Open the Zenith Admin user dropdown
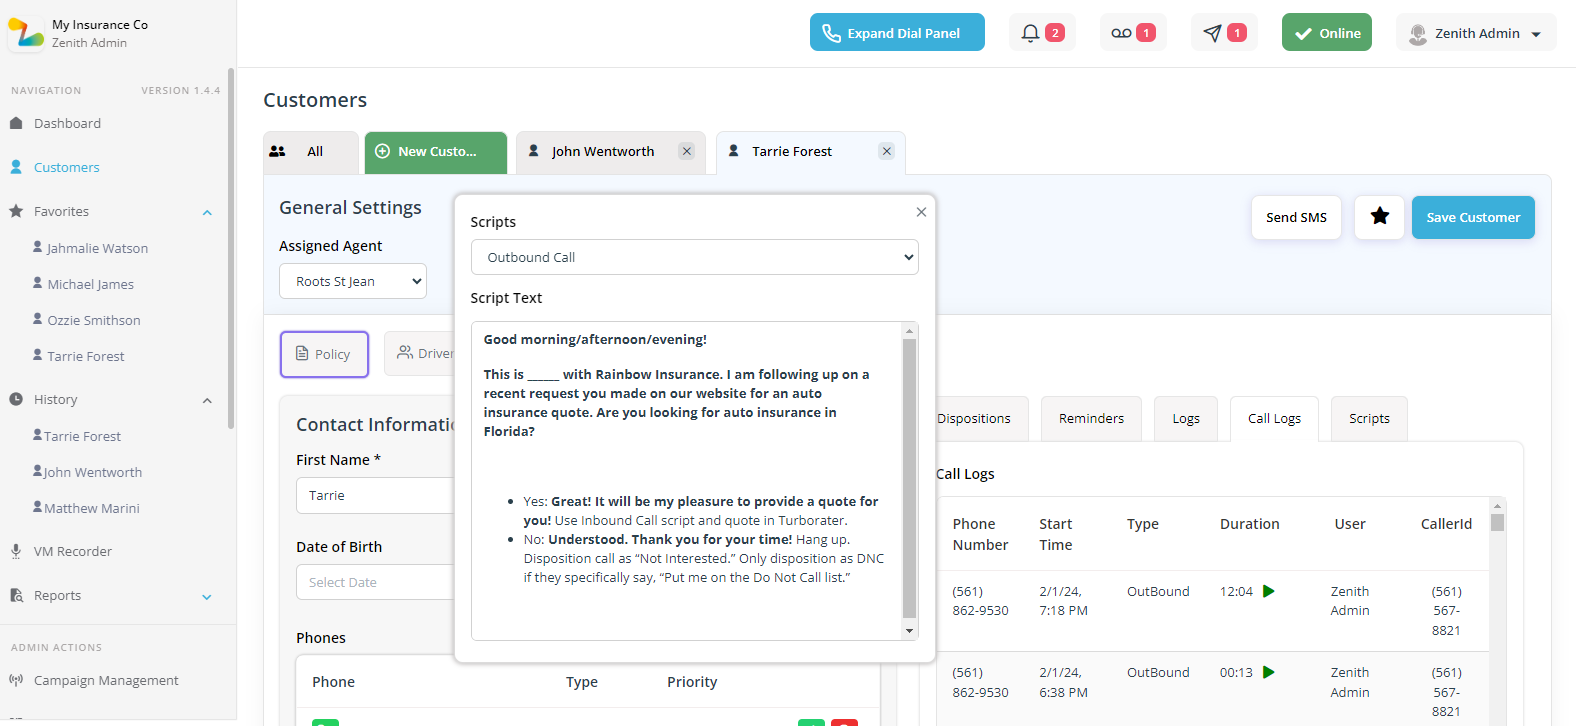1576x726 pixels. pos(1476,32)
